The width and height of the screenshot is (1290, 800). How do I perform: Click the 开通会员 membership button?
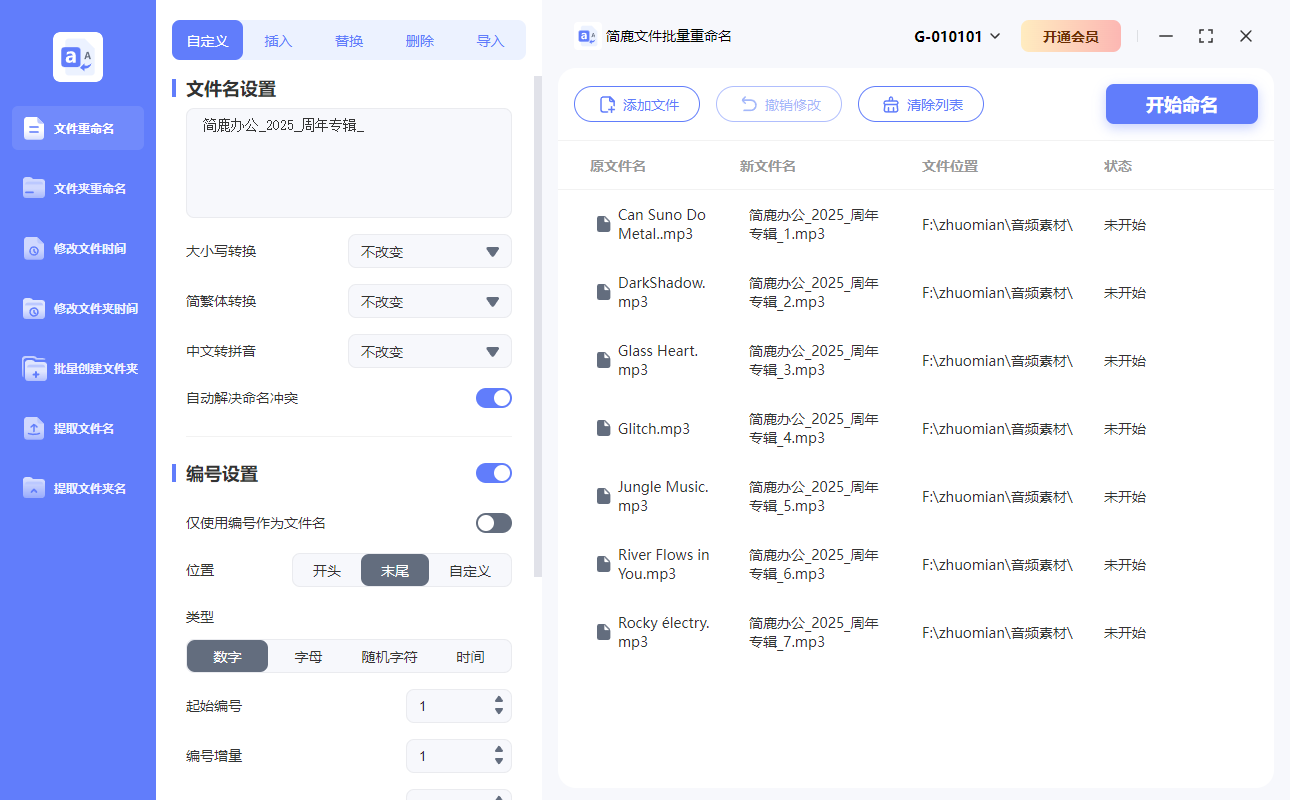coord(1071,35)
